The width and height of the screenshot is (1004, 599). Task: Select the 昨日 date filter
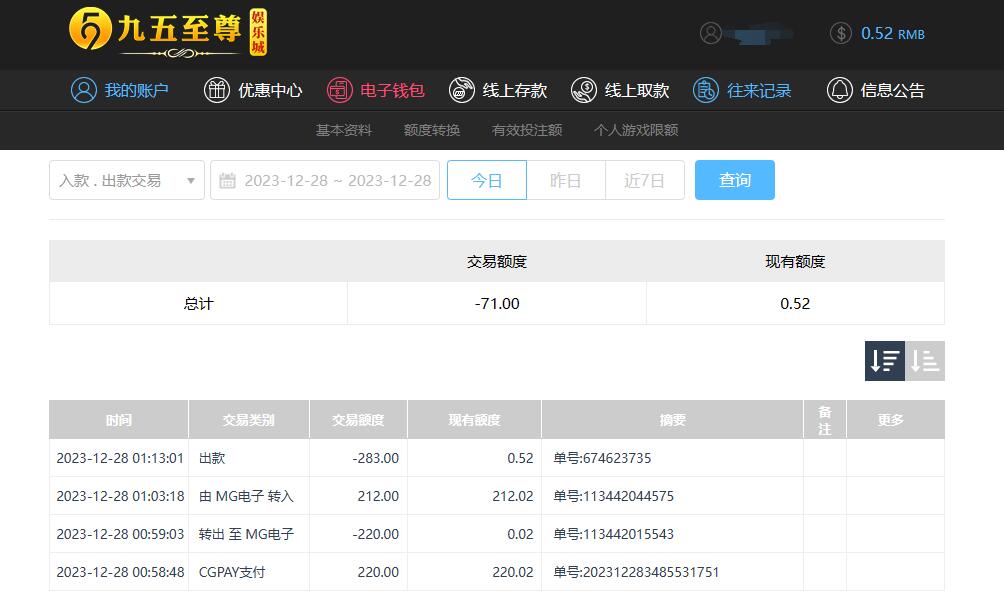[565, 180]
